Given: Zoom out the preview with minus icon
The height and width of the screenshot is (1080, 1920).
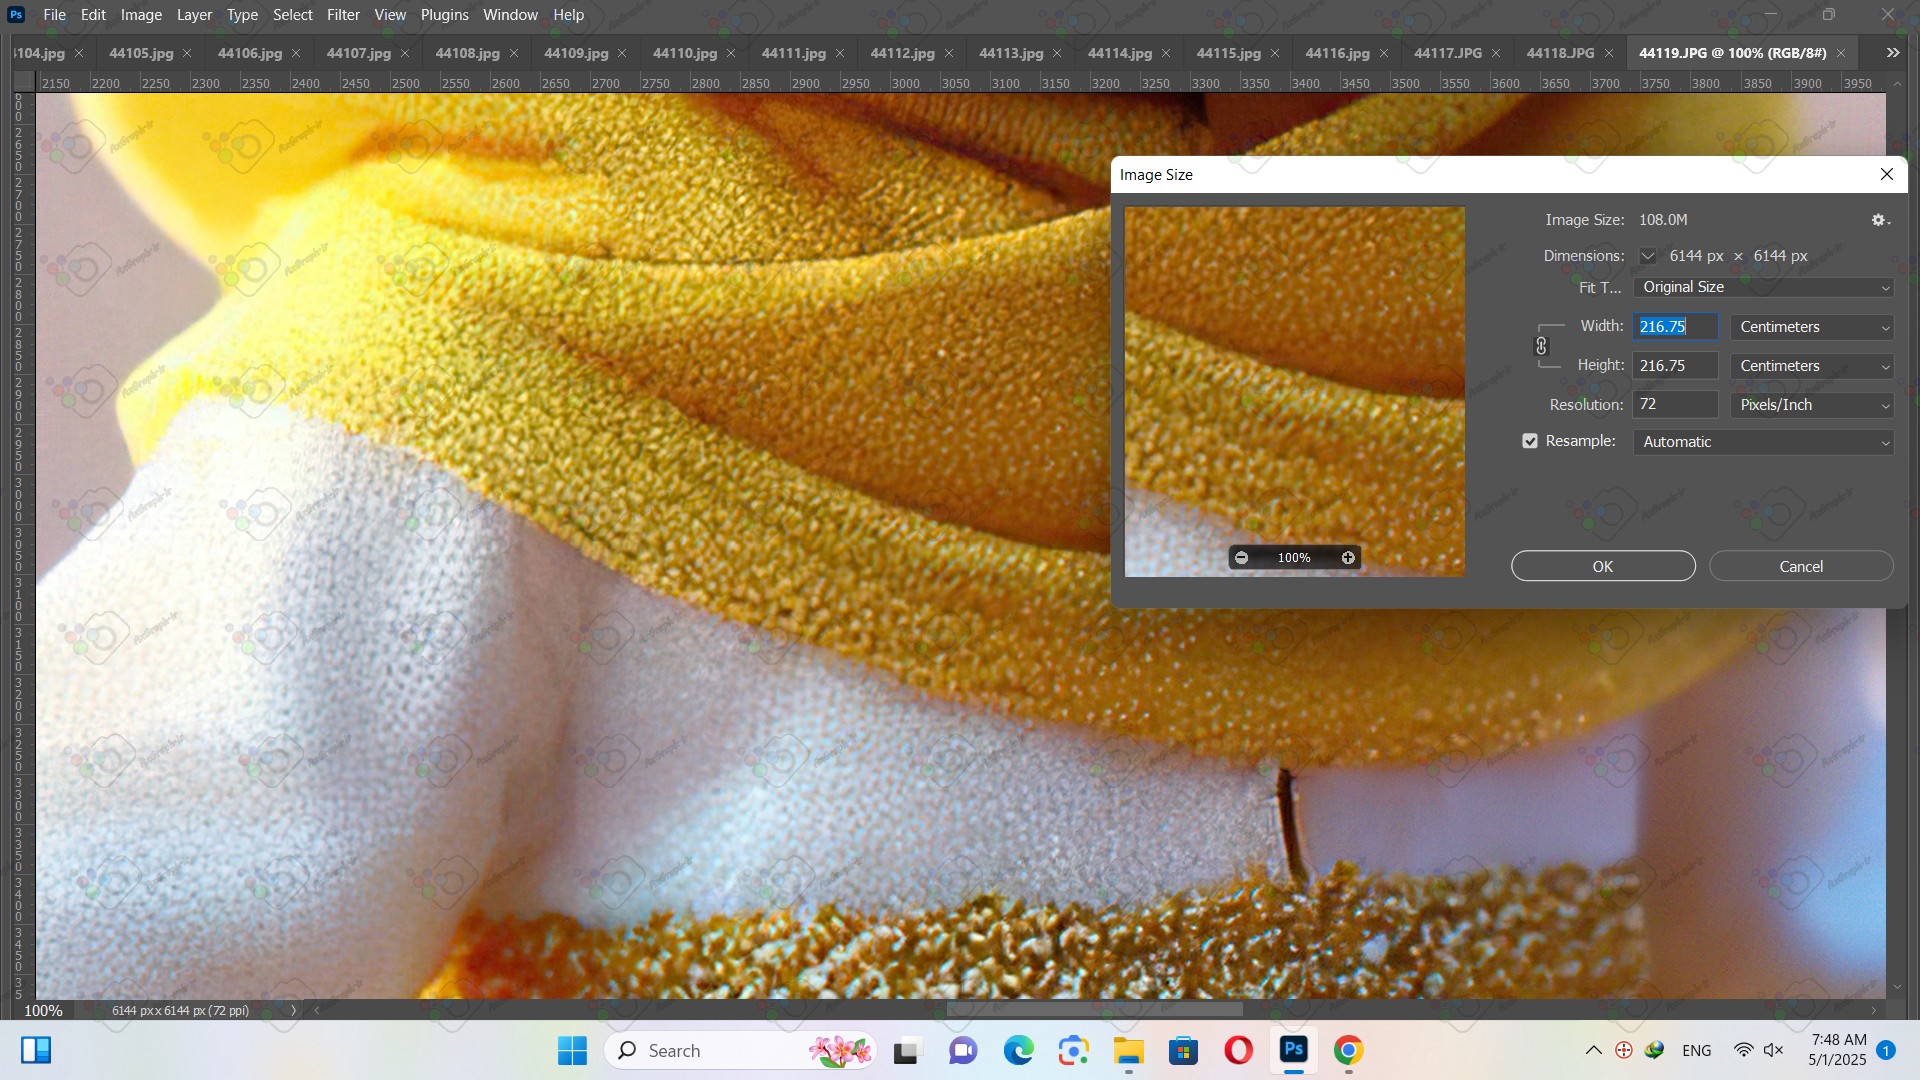Looking at the screenshot, I should 1241,558.
